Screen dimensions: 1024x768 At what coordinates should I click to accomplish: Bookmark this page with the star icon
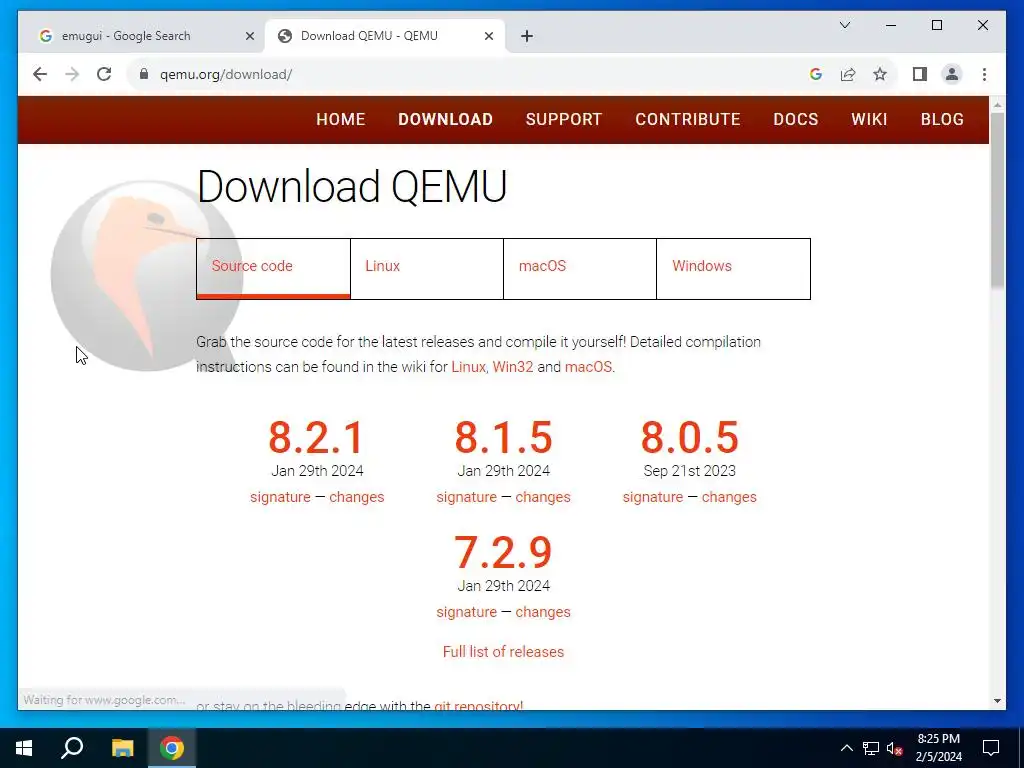(880, 74)
